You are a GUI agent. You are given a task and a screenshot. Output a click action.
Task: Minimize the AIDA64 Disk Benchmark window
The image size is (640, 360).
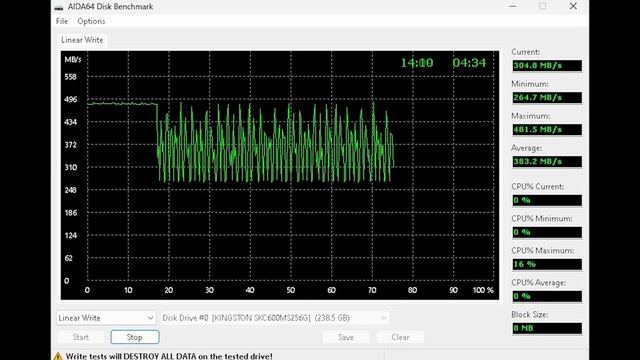[x=513, y=6]
